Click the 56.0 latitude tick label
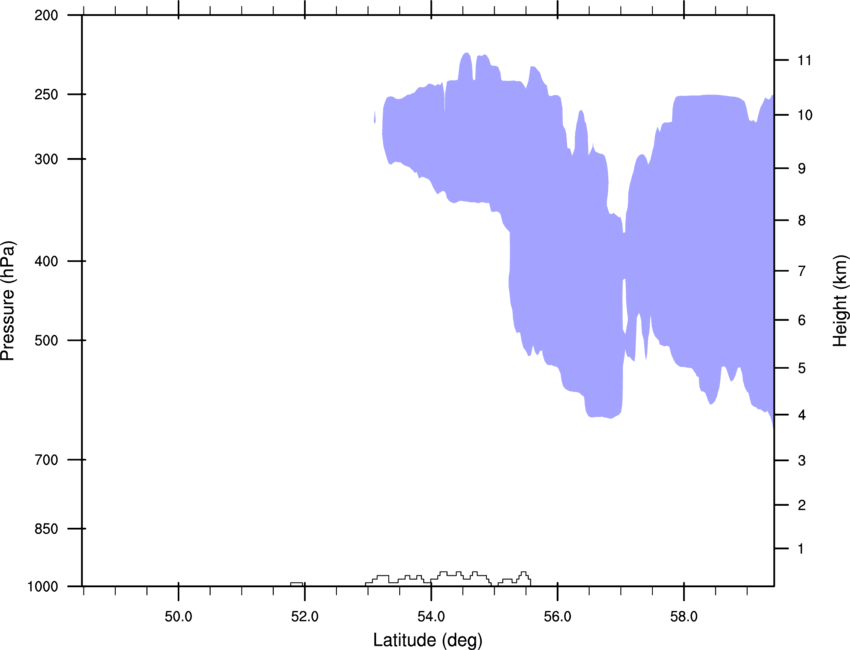Screen dimensions: 850x650 [x=557, y=617]
